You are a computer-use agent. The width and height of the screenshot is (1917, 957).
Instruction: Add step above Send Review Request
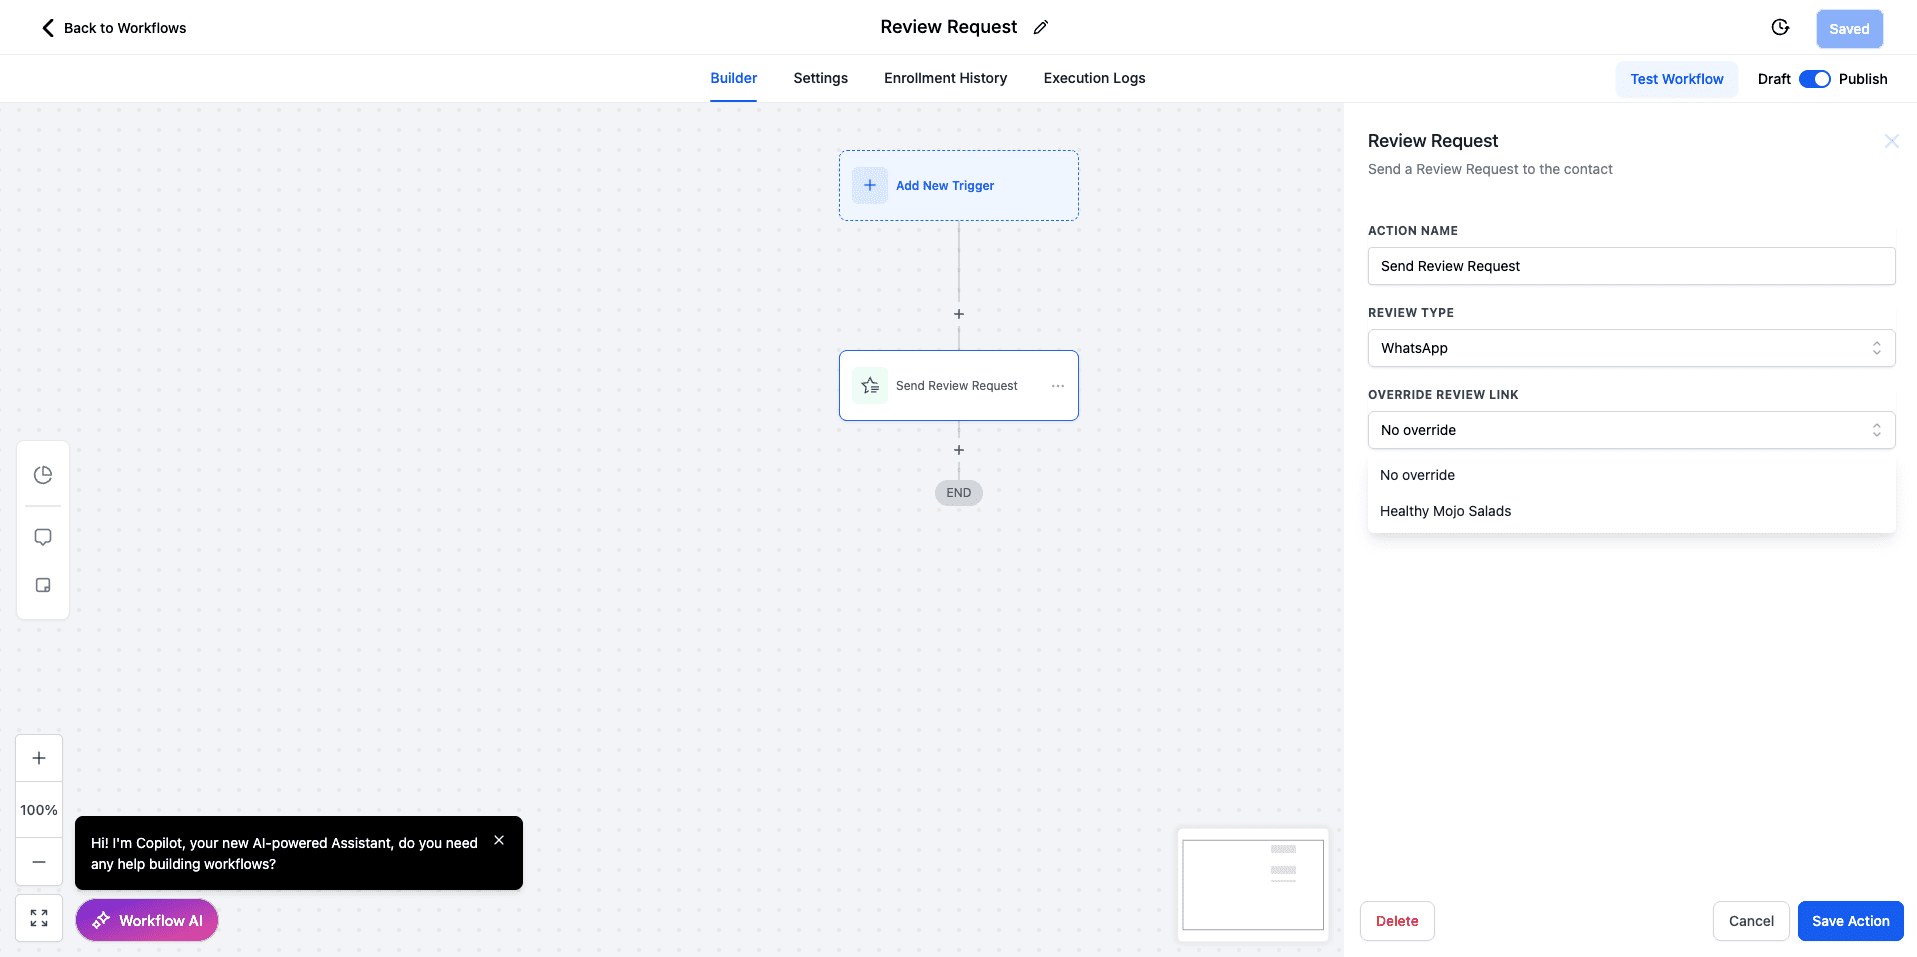[x=959, y=314]
